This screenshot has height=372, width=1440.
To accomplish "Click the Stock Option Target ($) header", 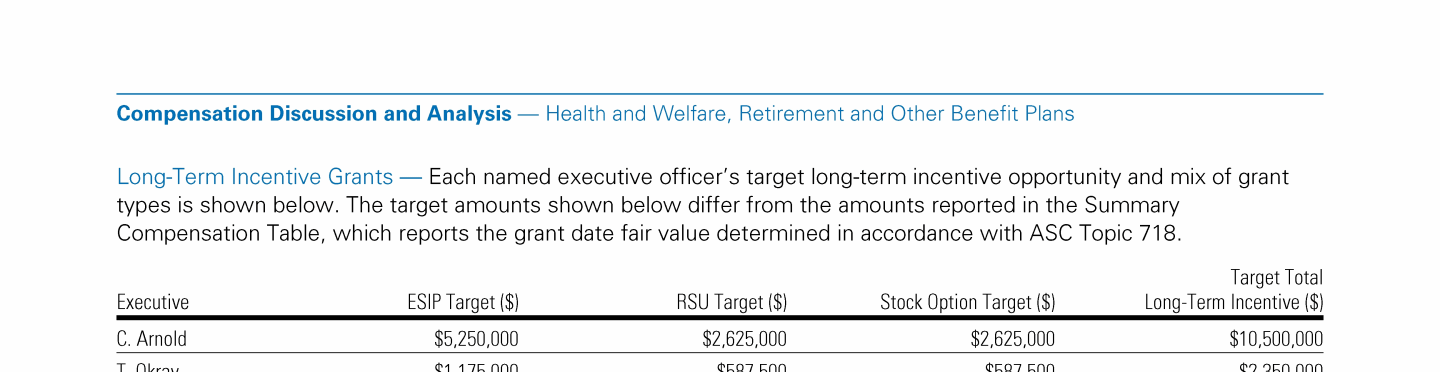I will pyautogui.click(x=968, y=303).
